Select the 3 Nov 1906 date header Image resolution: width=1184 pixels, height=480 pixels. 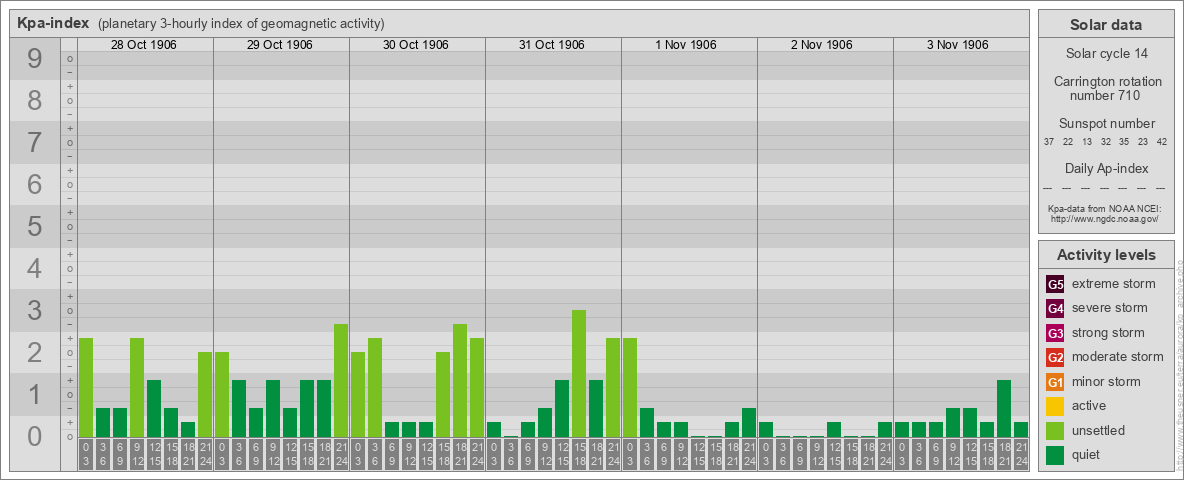coord(957,45)
